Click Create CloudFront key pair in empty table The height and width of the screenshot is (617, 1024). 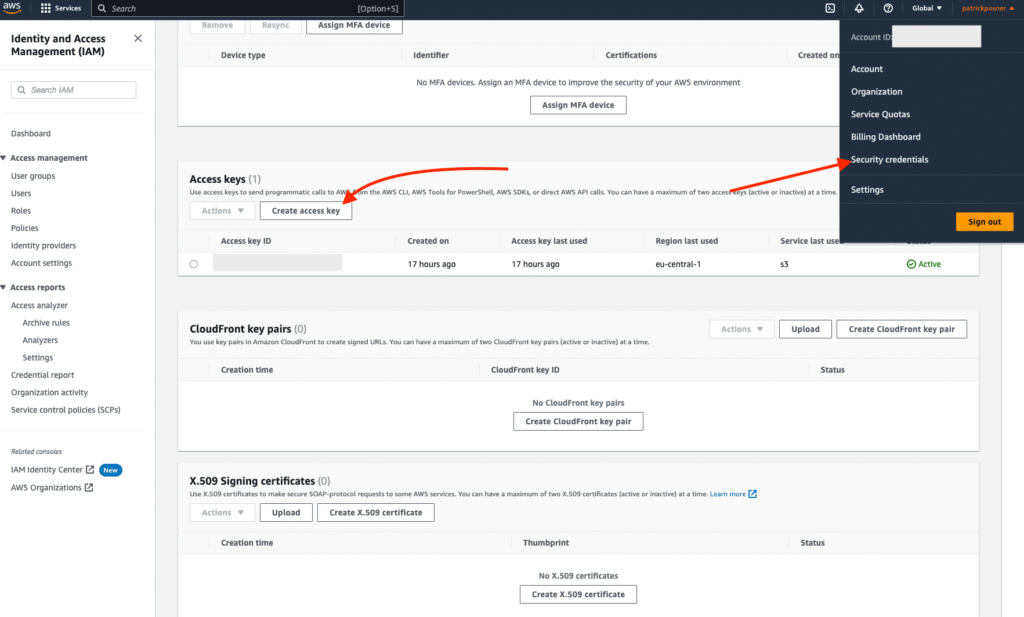coord(578,422)
